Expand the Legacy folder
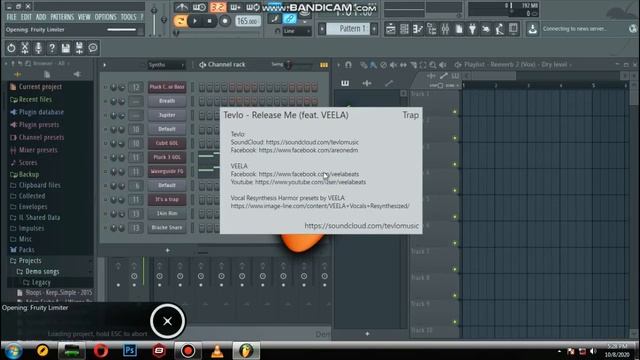 point(41,282)
